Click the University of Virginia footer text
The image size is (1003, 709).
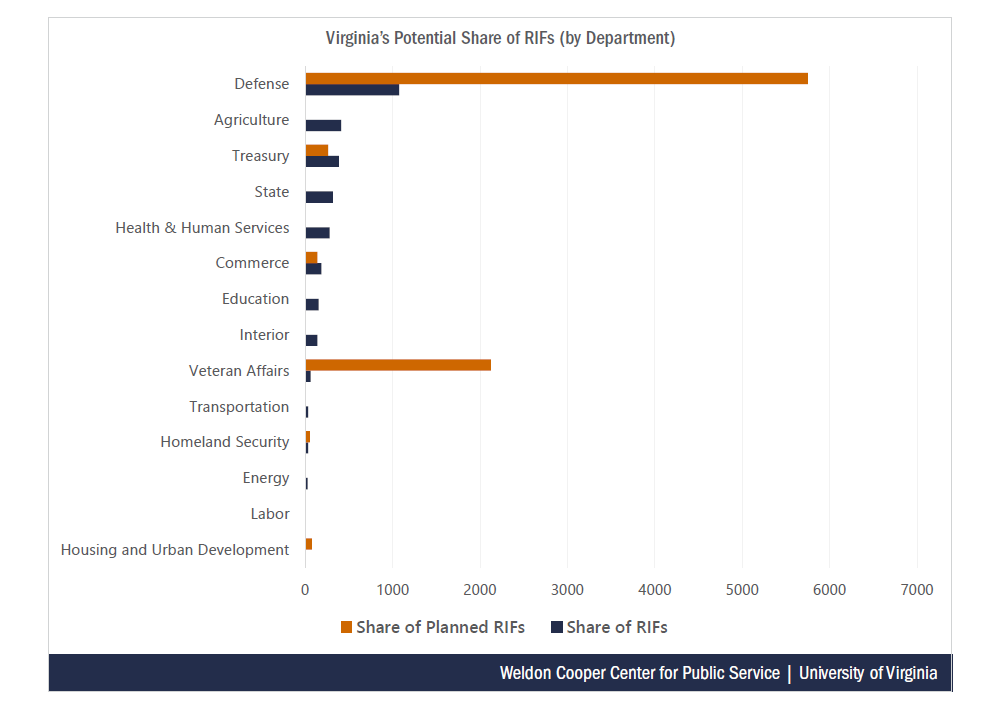[x=868, y=673]
